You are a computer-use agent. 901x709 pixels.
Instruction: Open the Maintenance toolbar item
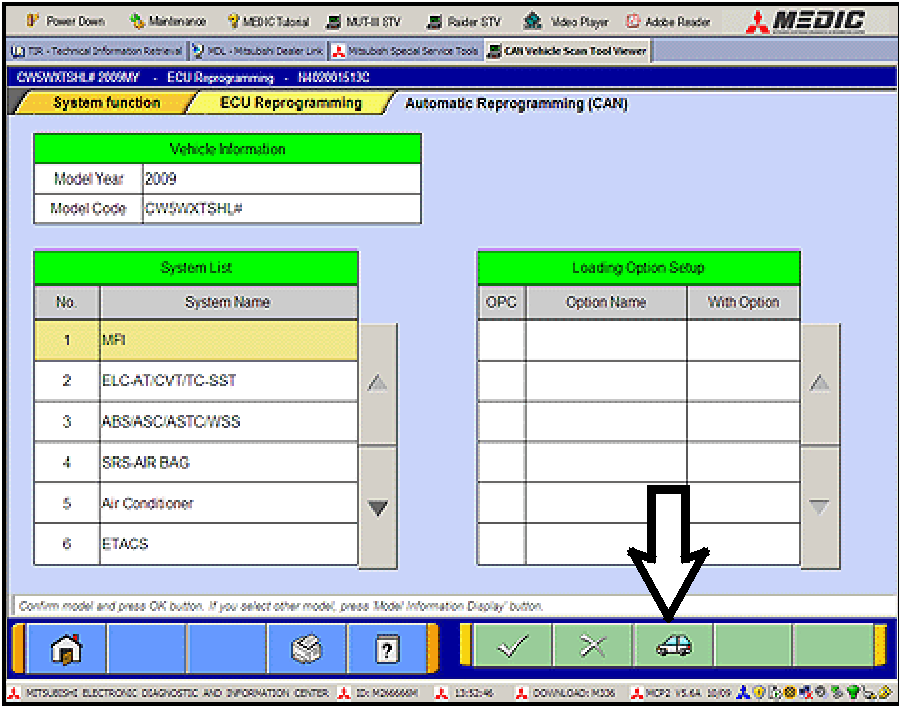click(168, 21)
